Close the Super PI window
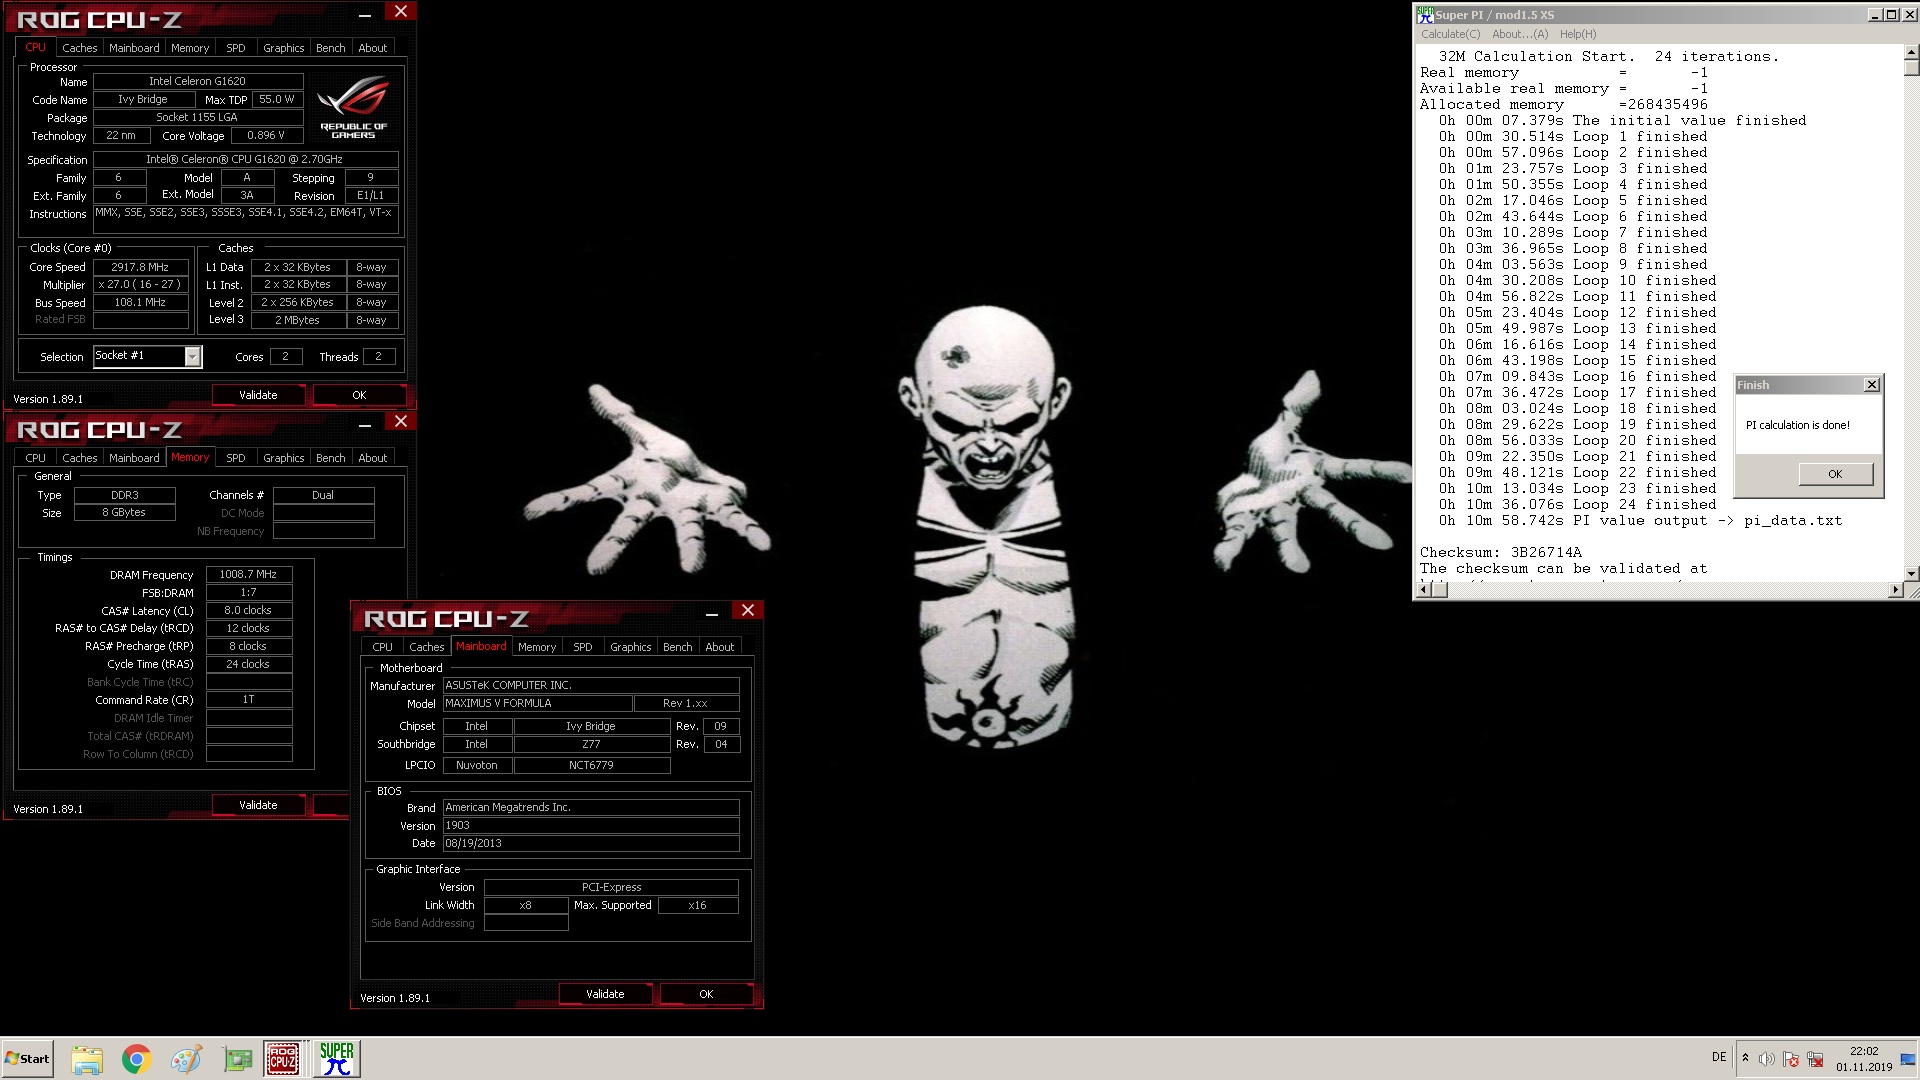Viewport: 1920px width, 1080px height. 1909,15
